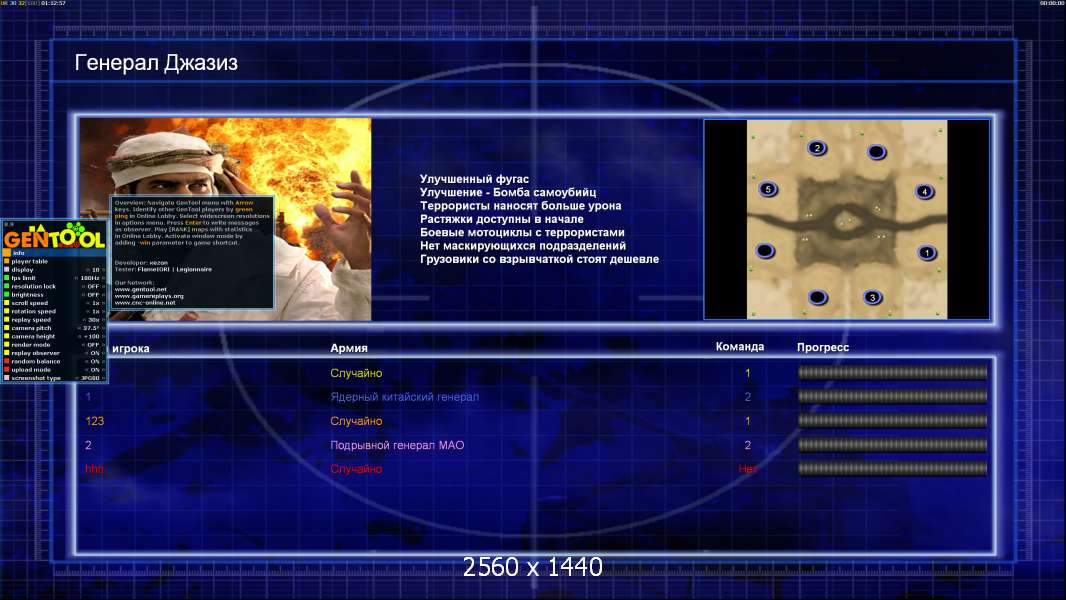
Task: Click the yellow square beside camera pitch
Action: [x=7, y=328]
